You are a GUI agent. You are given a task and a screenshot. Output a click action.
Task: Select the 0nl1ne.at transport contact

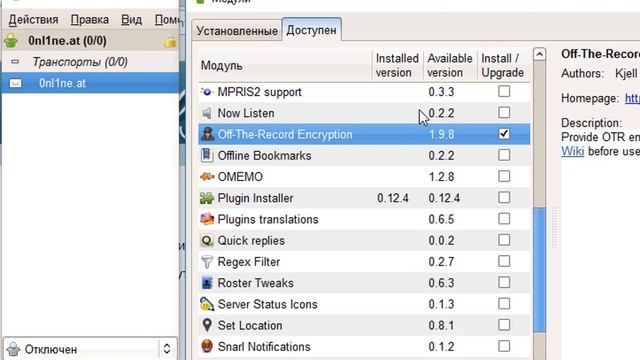90,83
